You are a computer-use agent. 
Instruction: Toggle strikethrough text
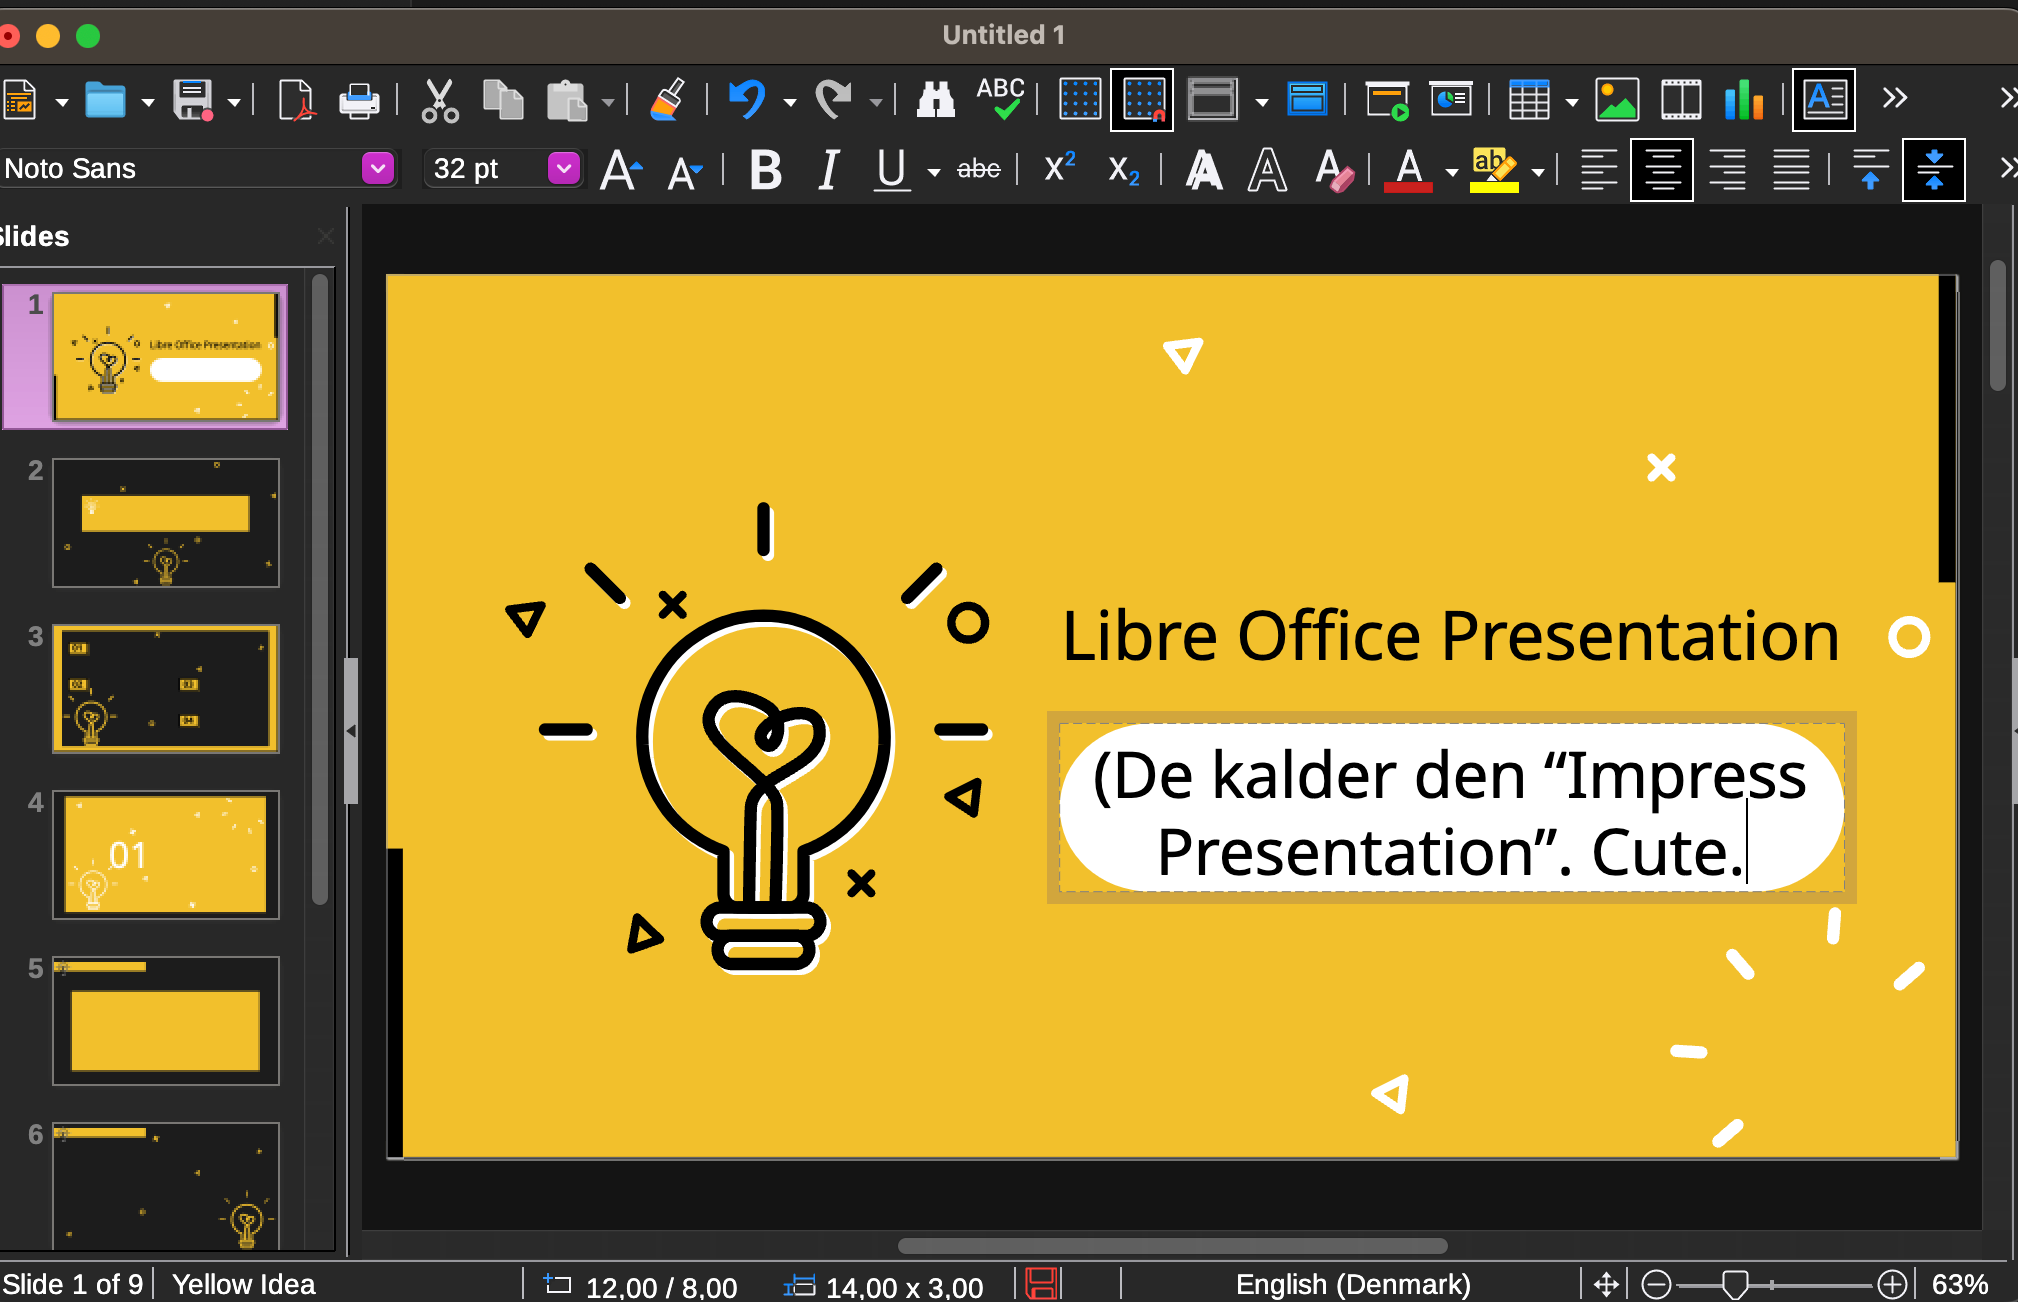tap(979, 170)
